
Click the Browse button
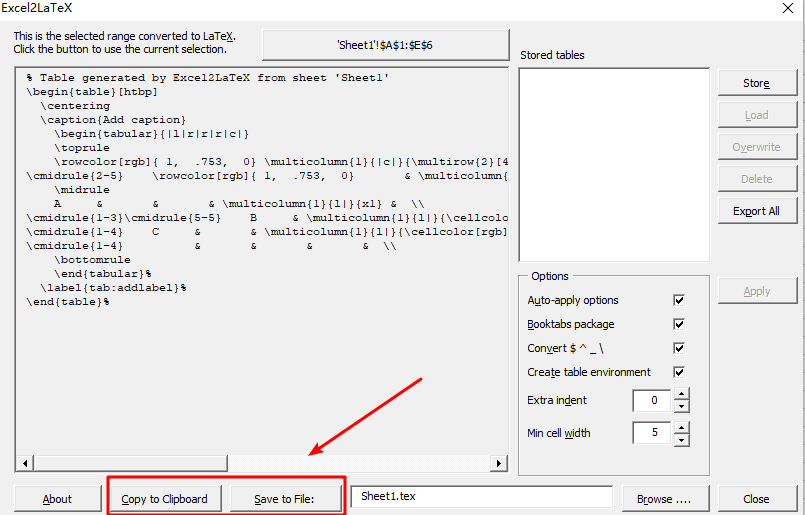665,499
